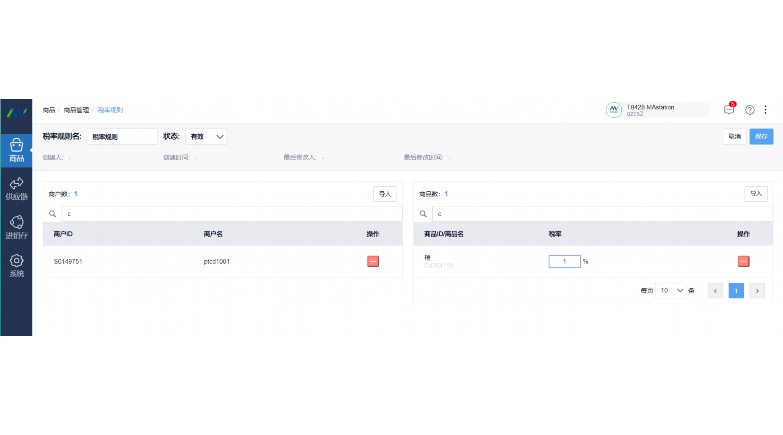Click the 税率 column header

(555, 234)
